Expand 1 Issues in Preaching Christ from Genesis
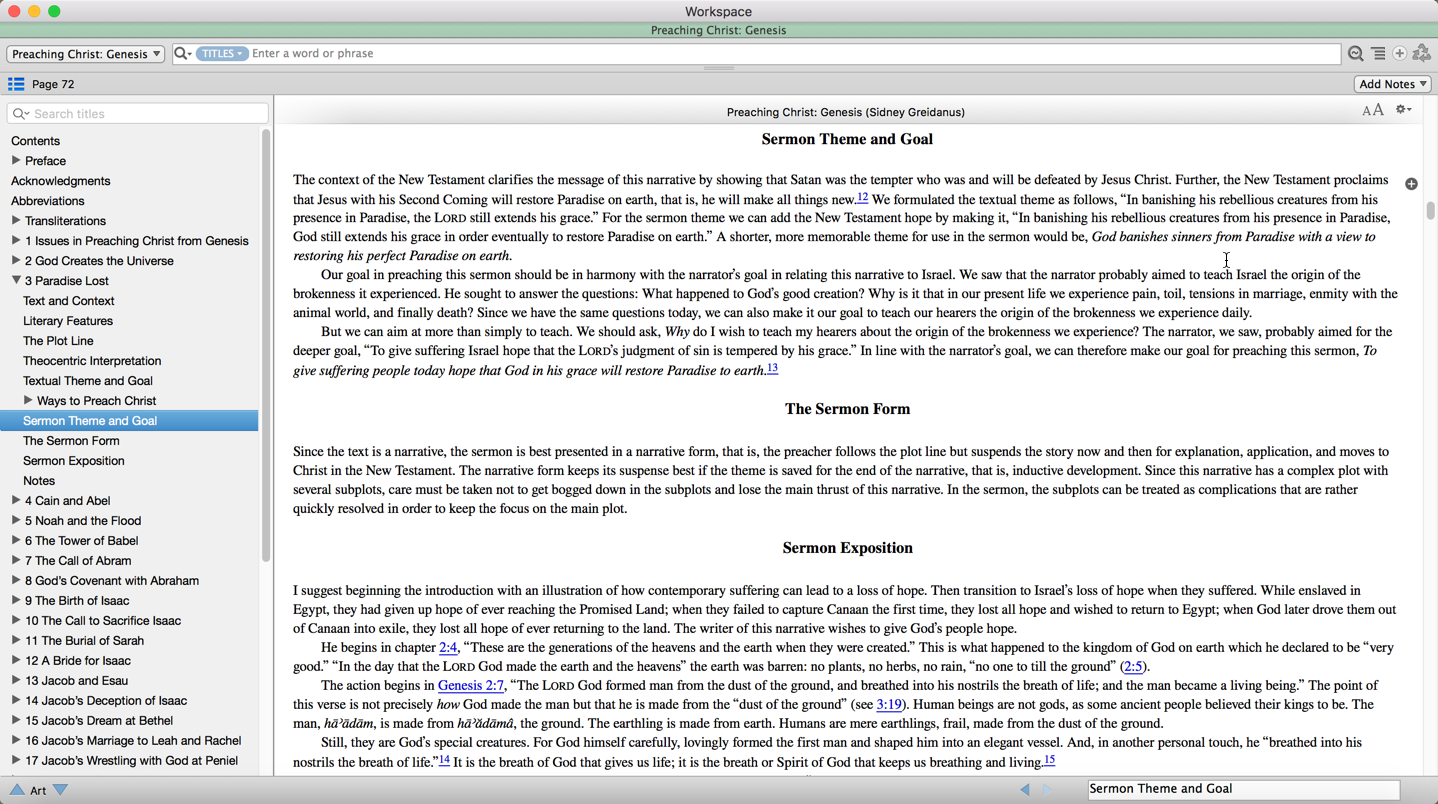This screenshot has height=804, width=1438. click(16, 240)
